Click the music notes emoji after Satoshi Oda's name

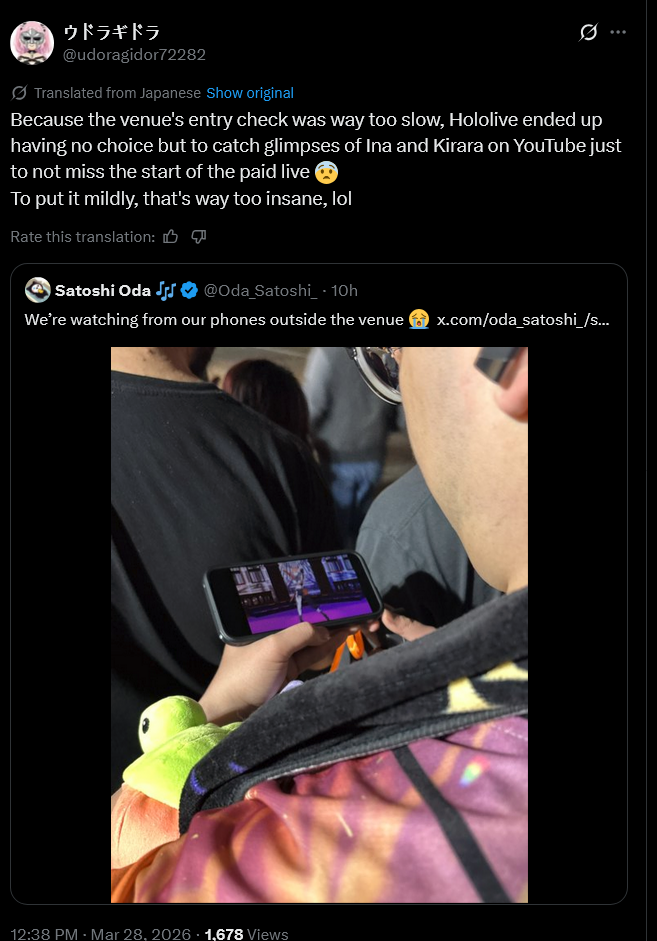click(166, 290)
